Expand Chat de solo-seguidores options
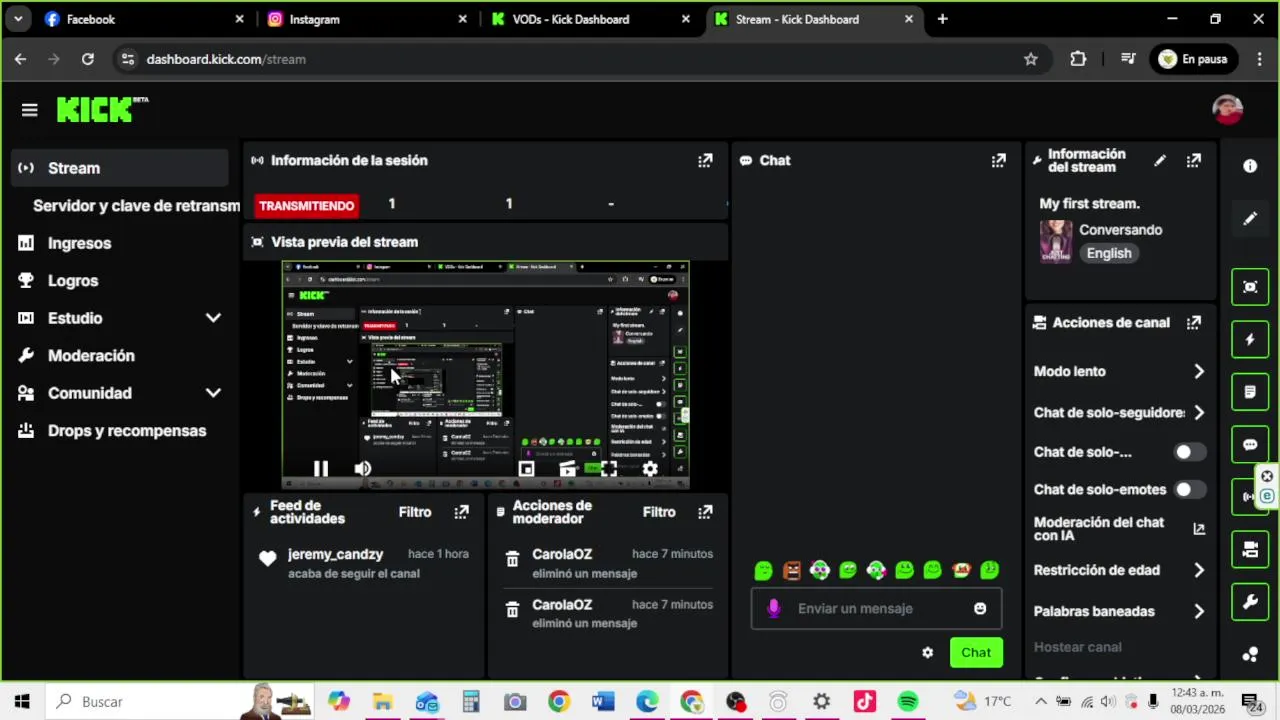 click(1199, 412)
